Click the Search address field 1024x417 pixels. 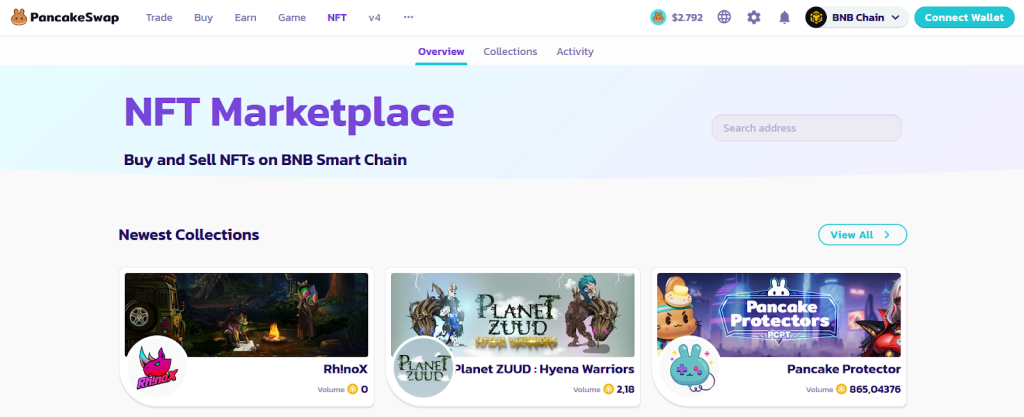(x=807, y=128)
